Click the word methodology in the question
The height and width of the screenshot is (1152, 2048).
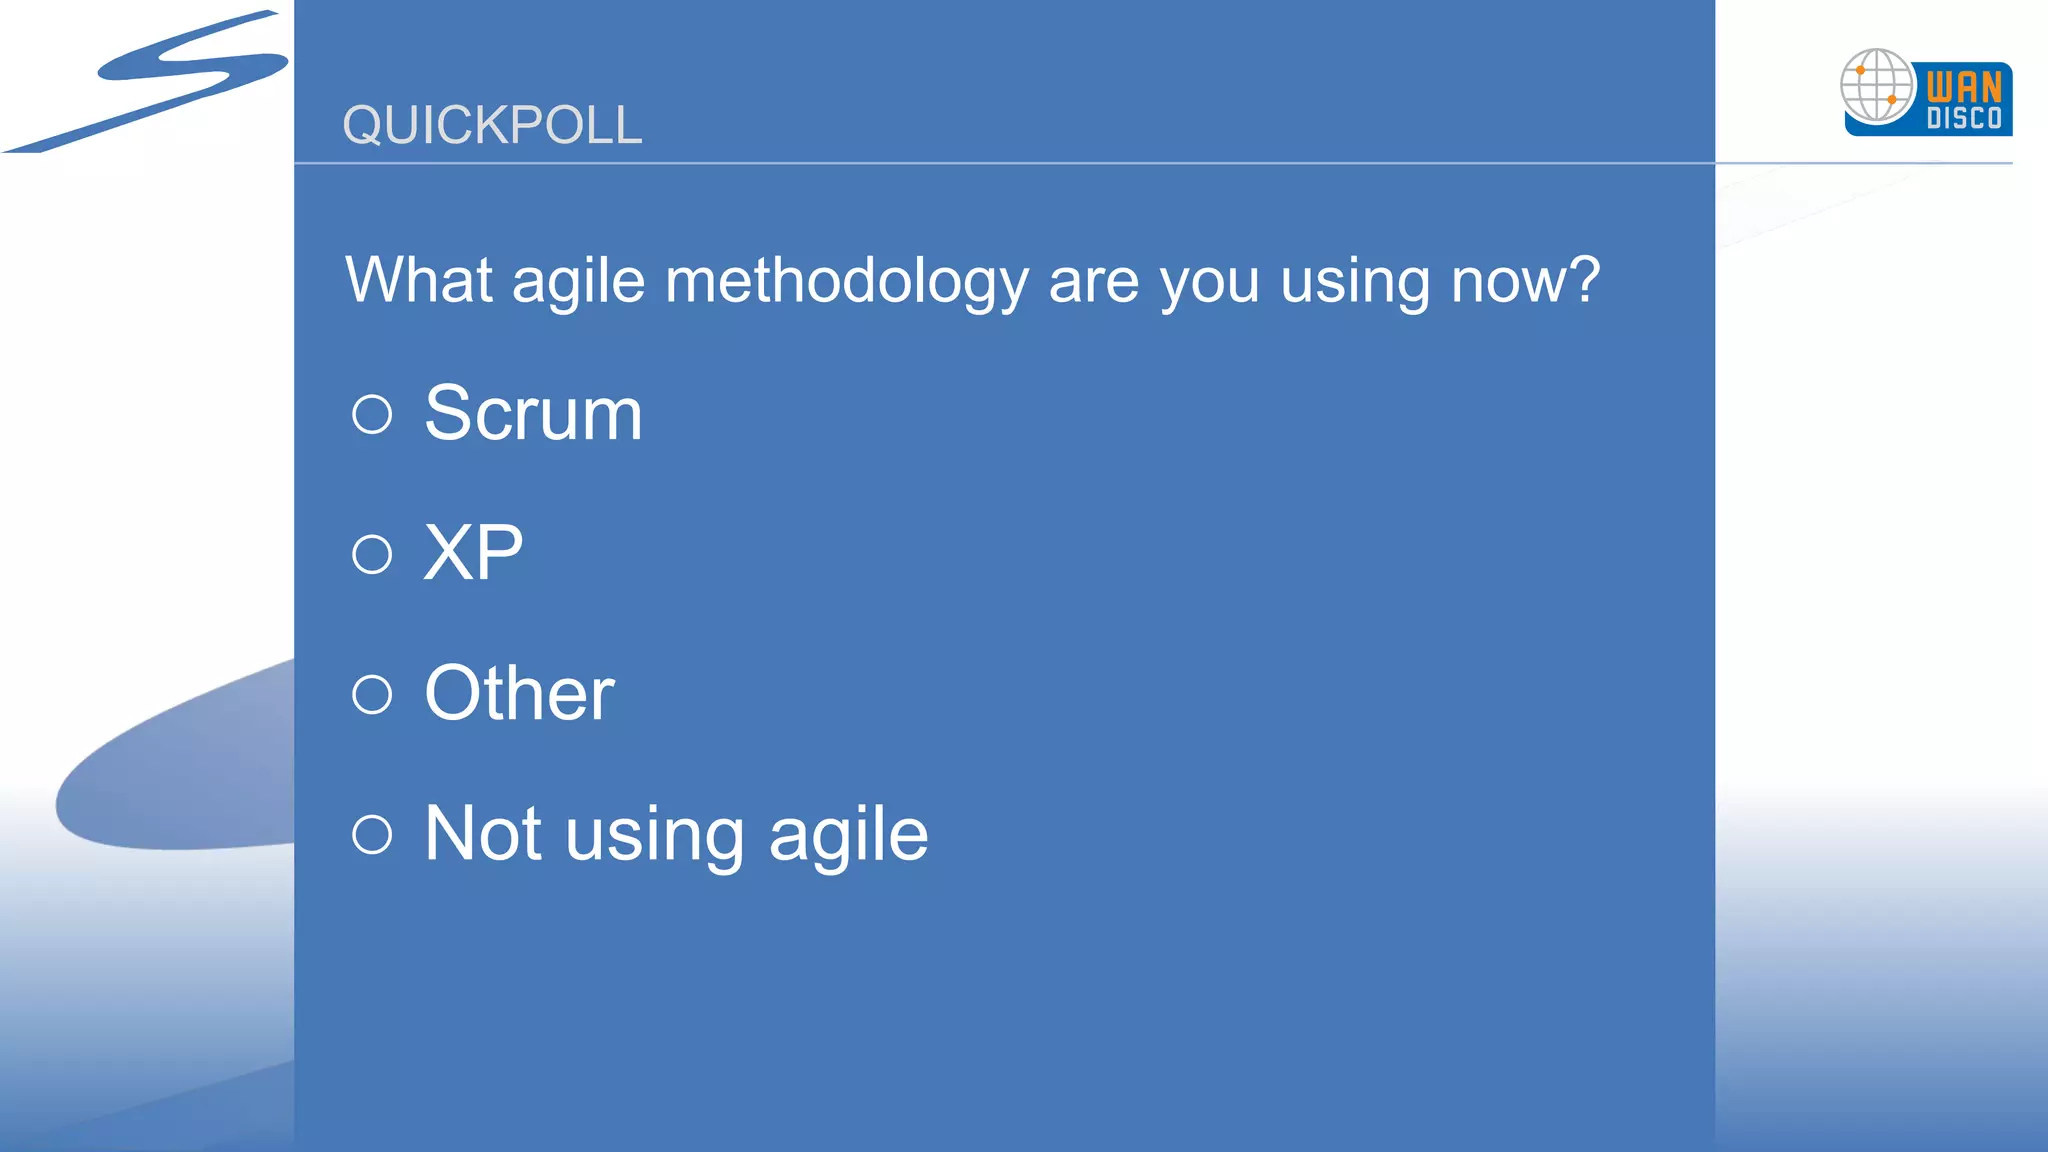pyautogui.click(x=846, y=281)
